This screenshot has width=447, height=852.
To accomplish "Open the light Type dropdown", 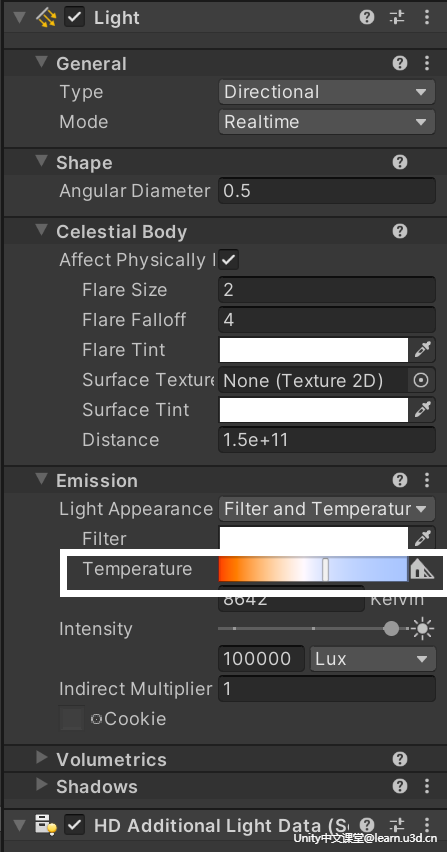I will pyautogui.click(x=326, y=92).
